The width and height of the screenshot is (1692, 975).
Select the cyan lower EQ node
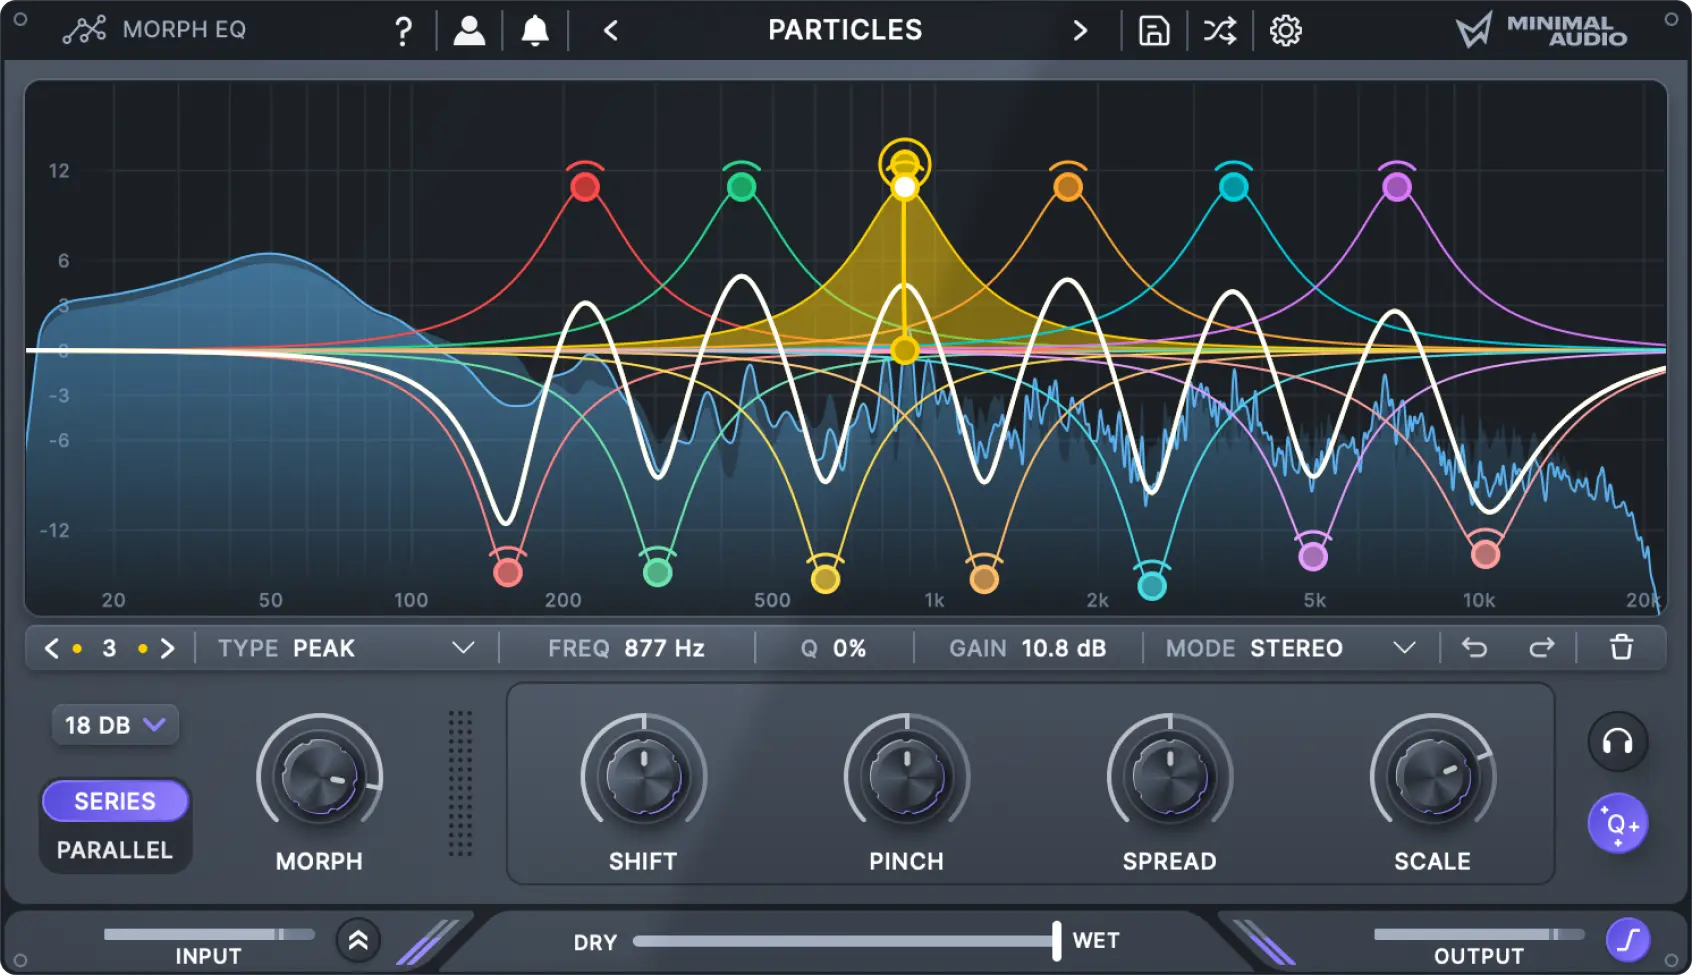pos(1152,585)
